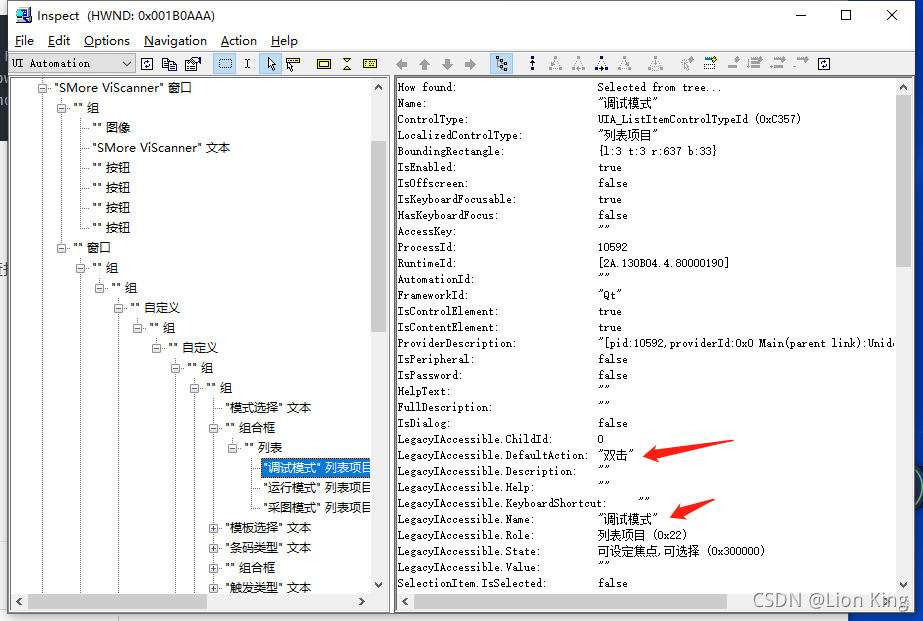Click the LegacyIAccessible.DefaultAction value "双击"
This screenshot has height=621, width=923.
(x=616, y=455)
